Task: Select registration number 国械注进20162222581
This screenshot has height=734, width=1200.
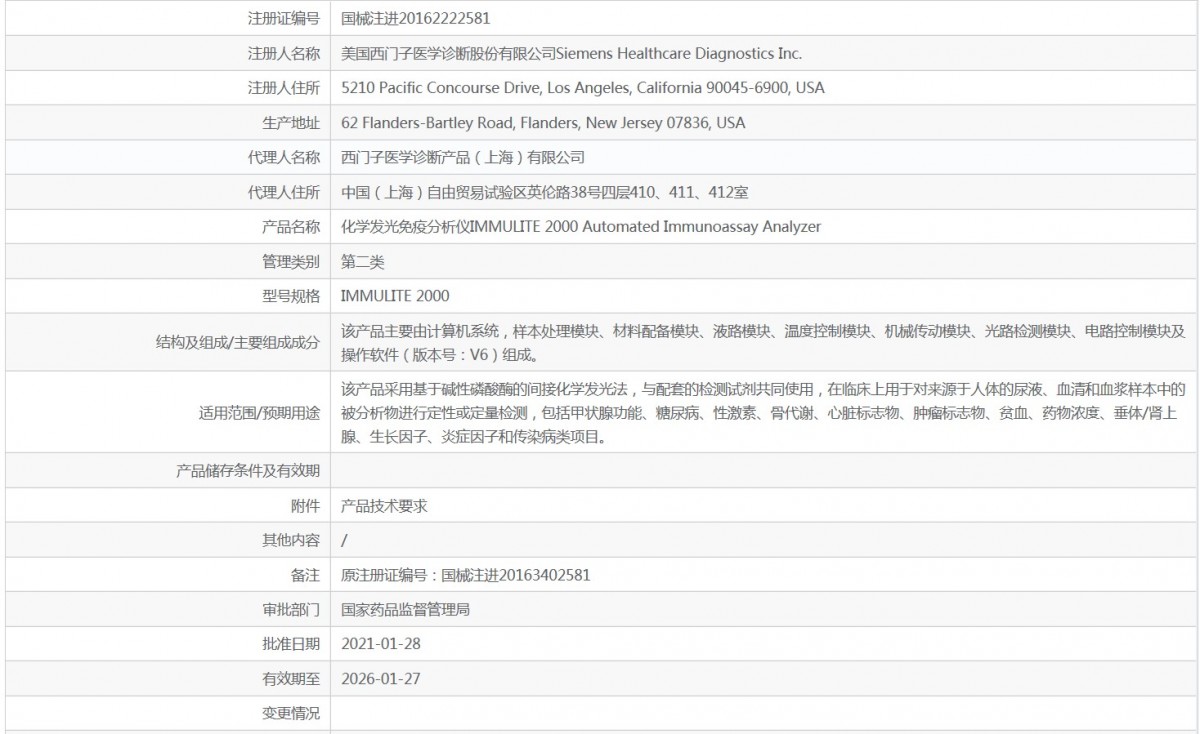Action: pos(416,18)
